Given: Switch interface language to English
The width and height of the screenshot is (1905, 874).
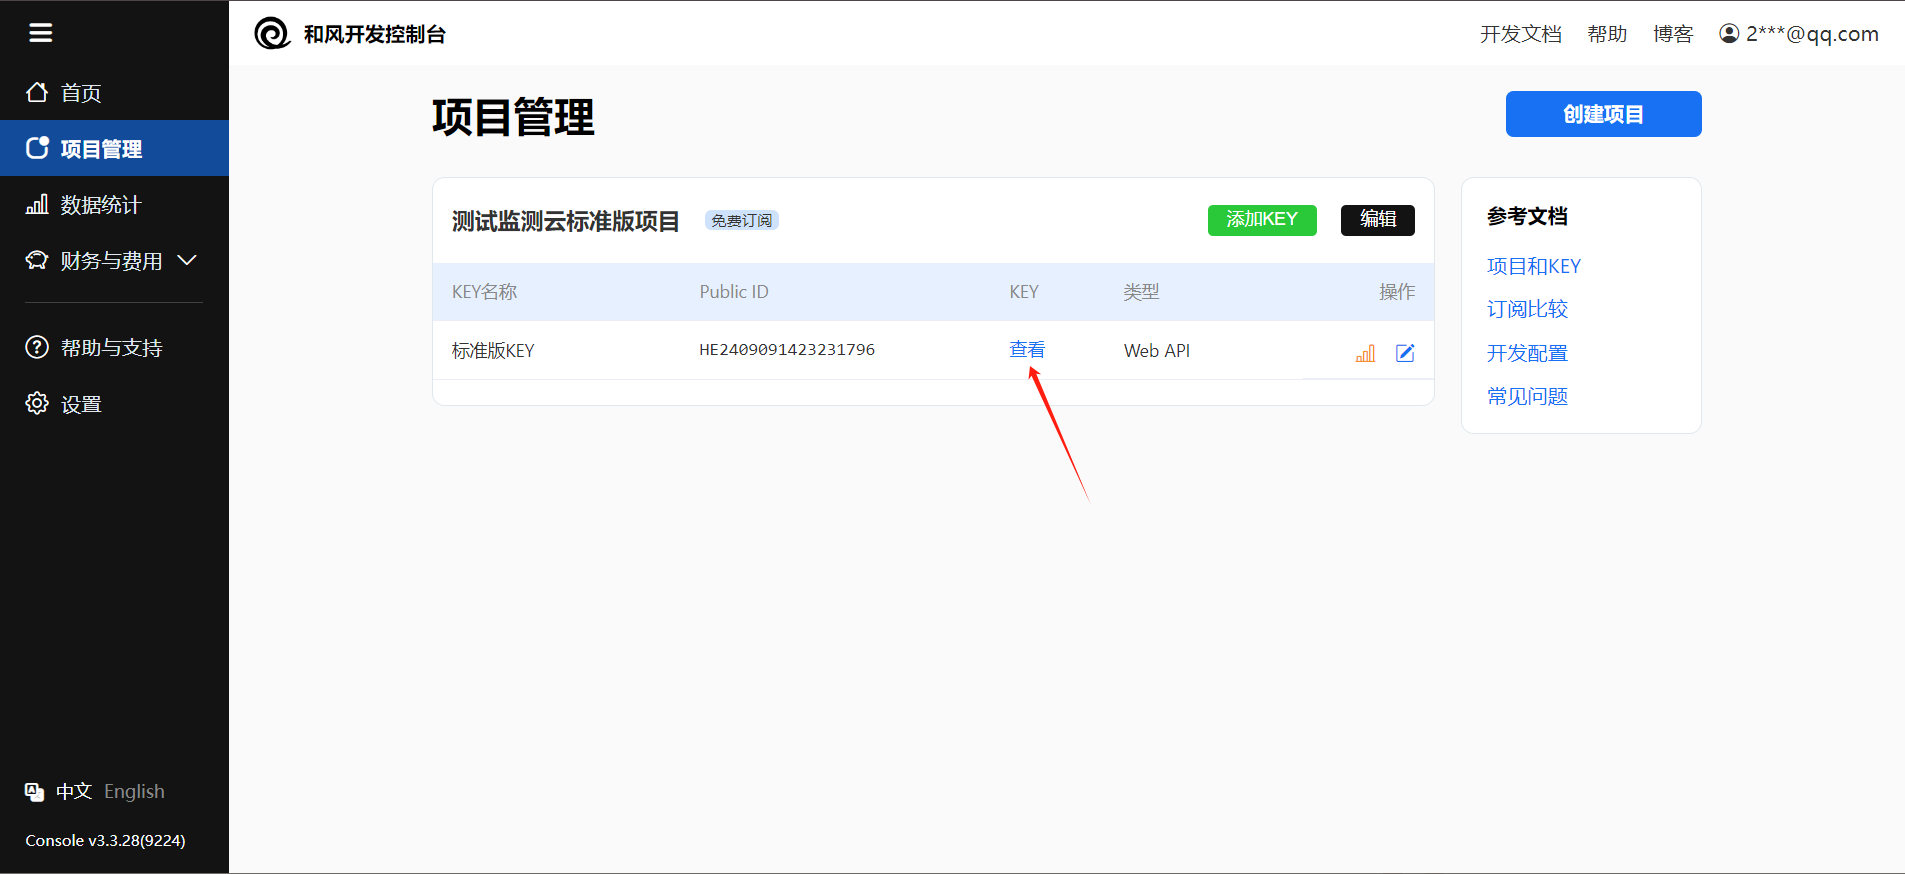Looking at the screenshot, I should pos(134,792).
